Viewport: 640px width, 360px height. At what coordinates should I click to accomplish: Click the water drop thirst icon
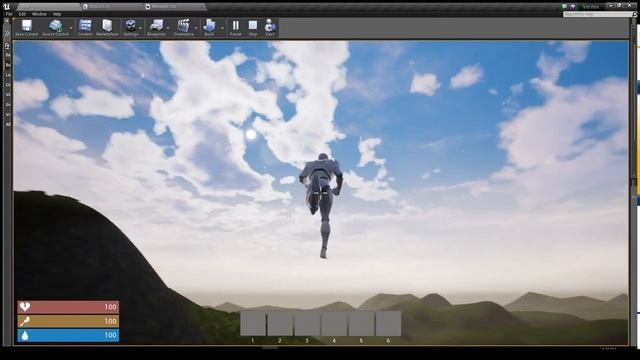click(x=25, y=336)
